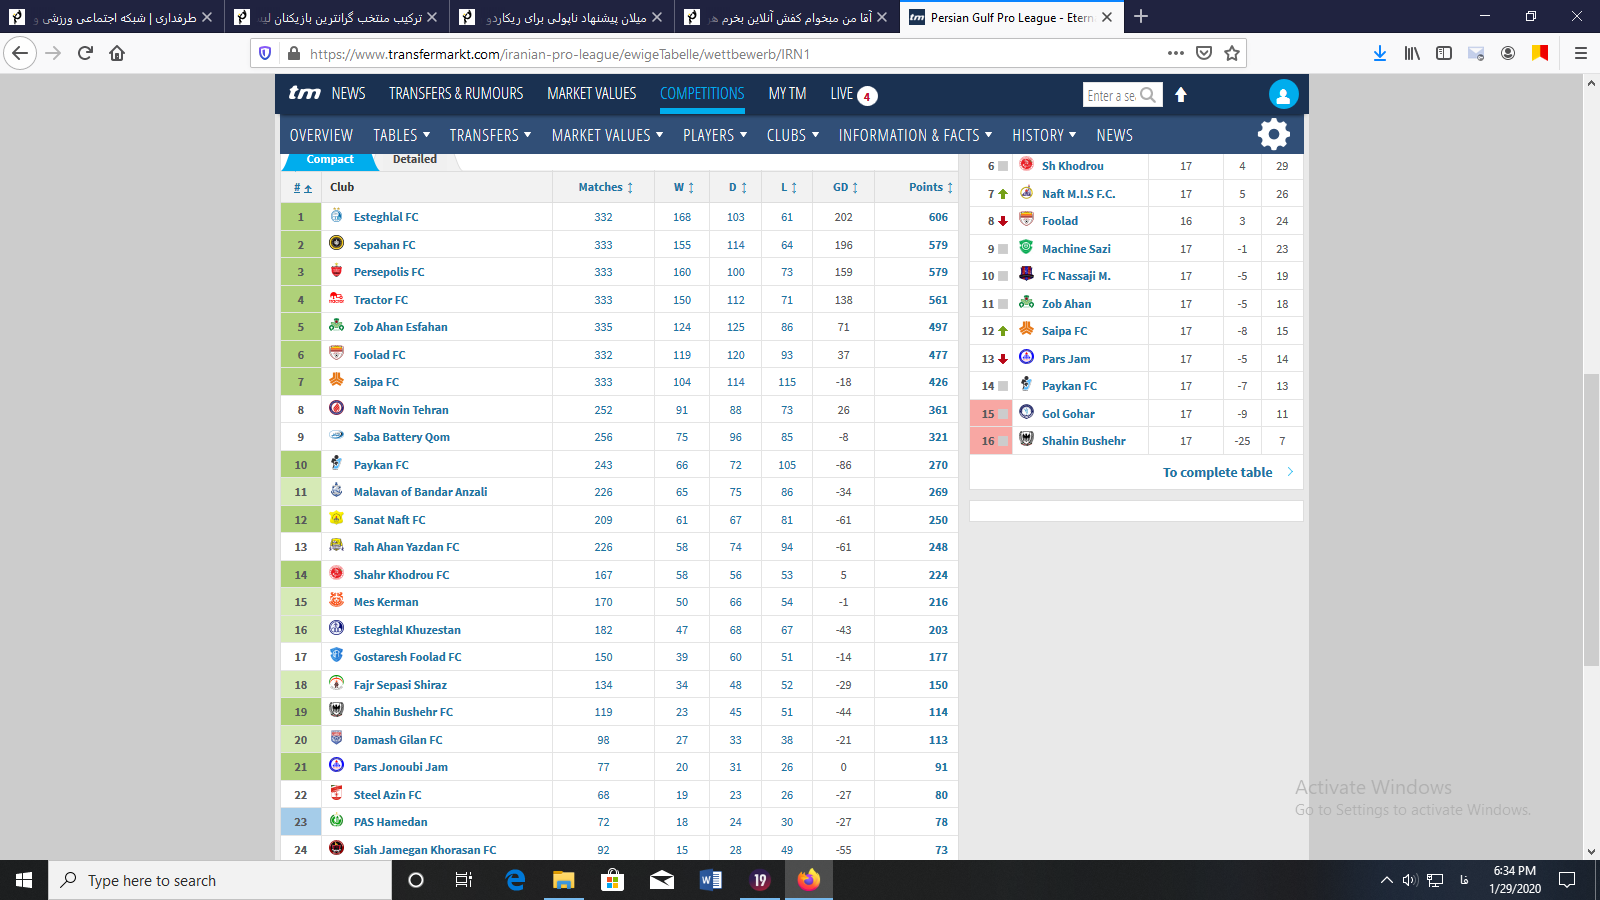1600x900 pixels.
Task: Switch to the Compact tab
Action: (x=330, y=159)
